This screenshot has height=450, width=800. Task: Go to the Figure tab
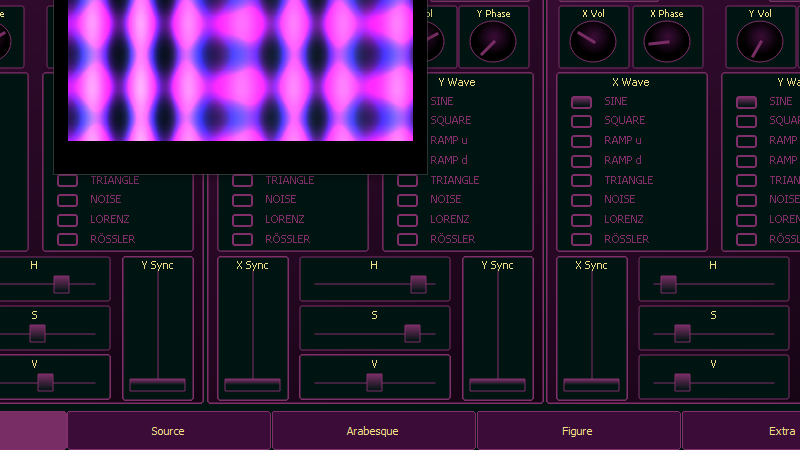tap(578, 431)
